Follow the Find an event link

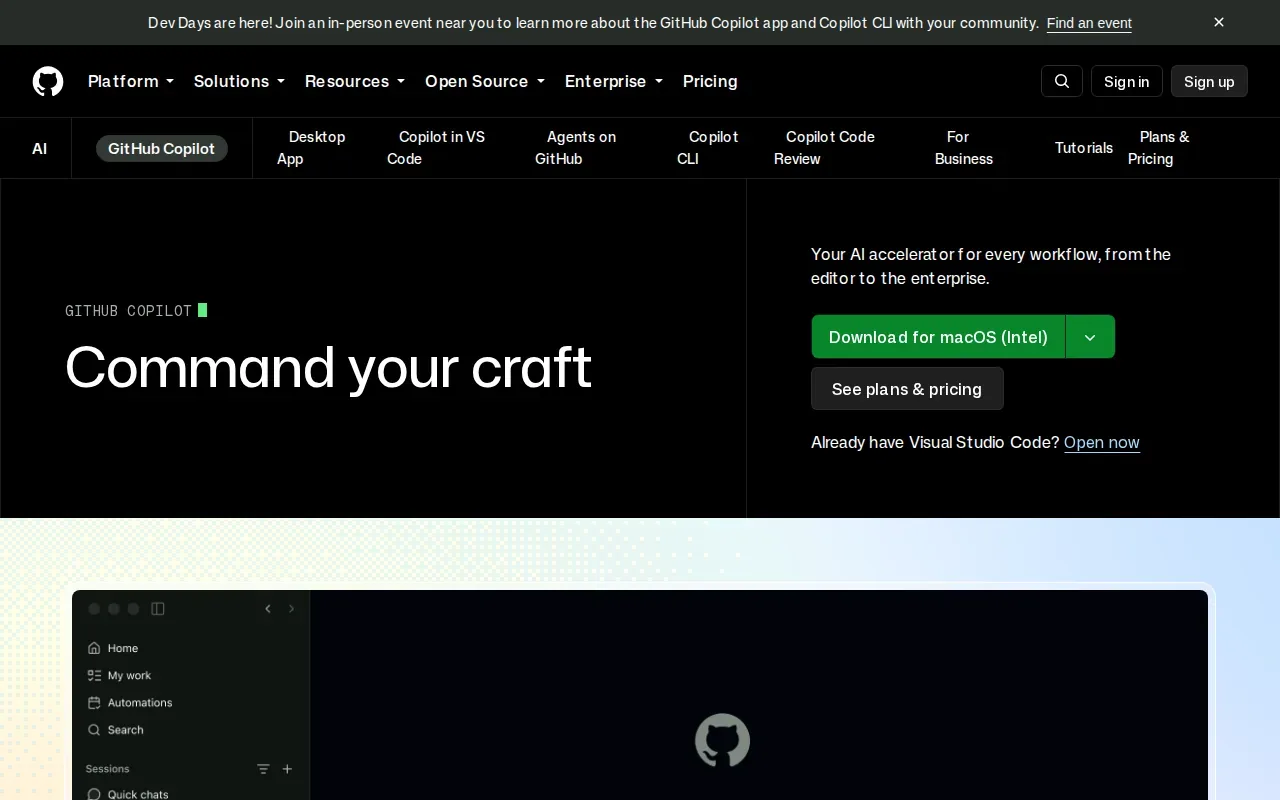(x=1089, y=22)
